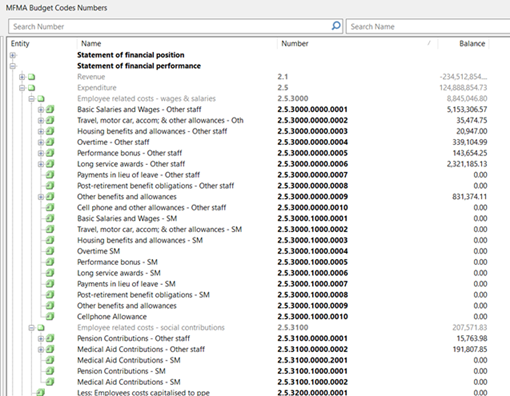Select number 2.5.3000.1000.0005
This screenshot has width=510, height=396.
coord(313,262)
